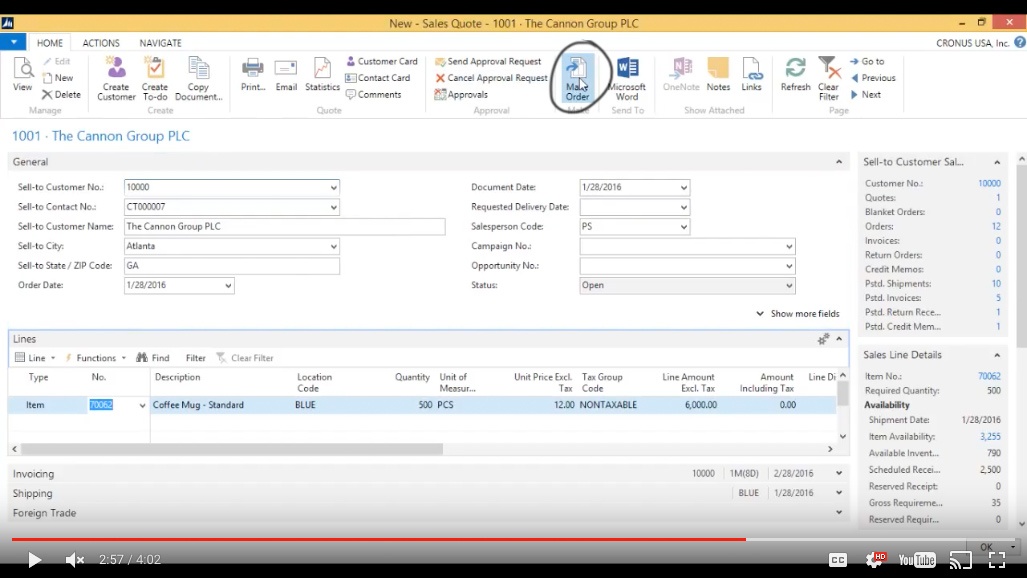This screenshot has width=1027, height=578.
Task: Click the Sell-to State / ZIP Code field
Action: click(x=232, y=266)
